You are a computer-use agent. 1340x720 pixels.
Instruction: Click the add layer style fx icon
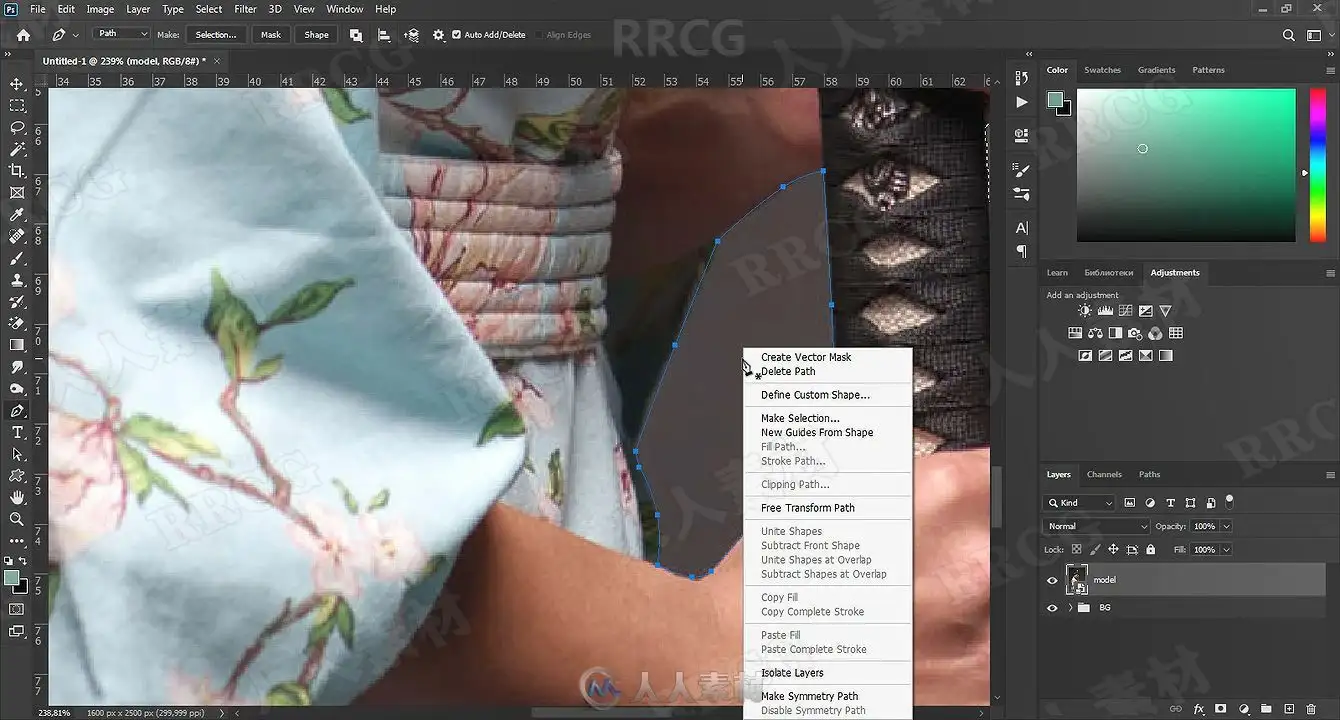tap(1199, 709)
